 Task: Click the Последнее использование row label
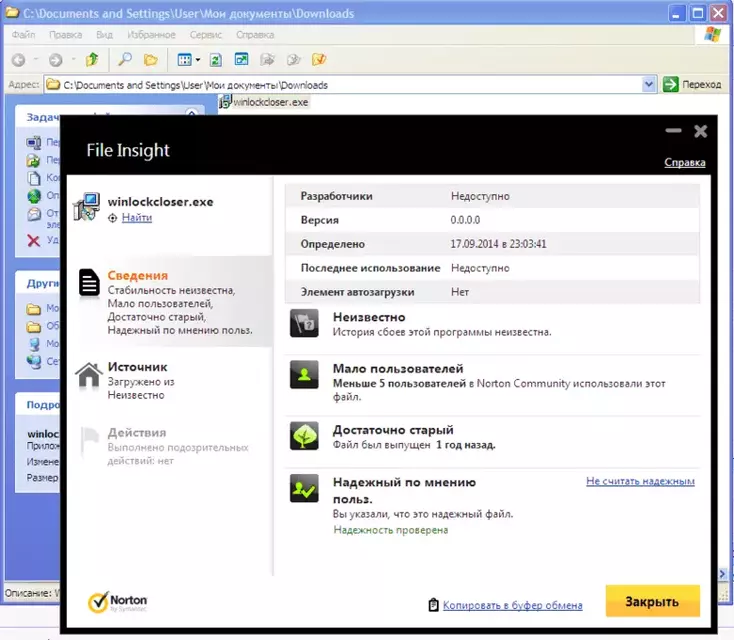coord(370,268)
